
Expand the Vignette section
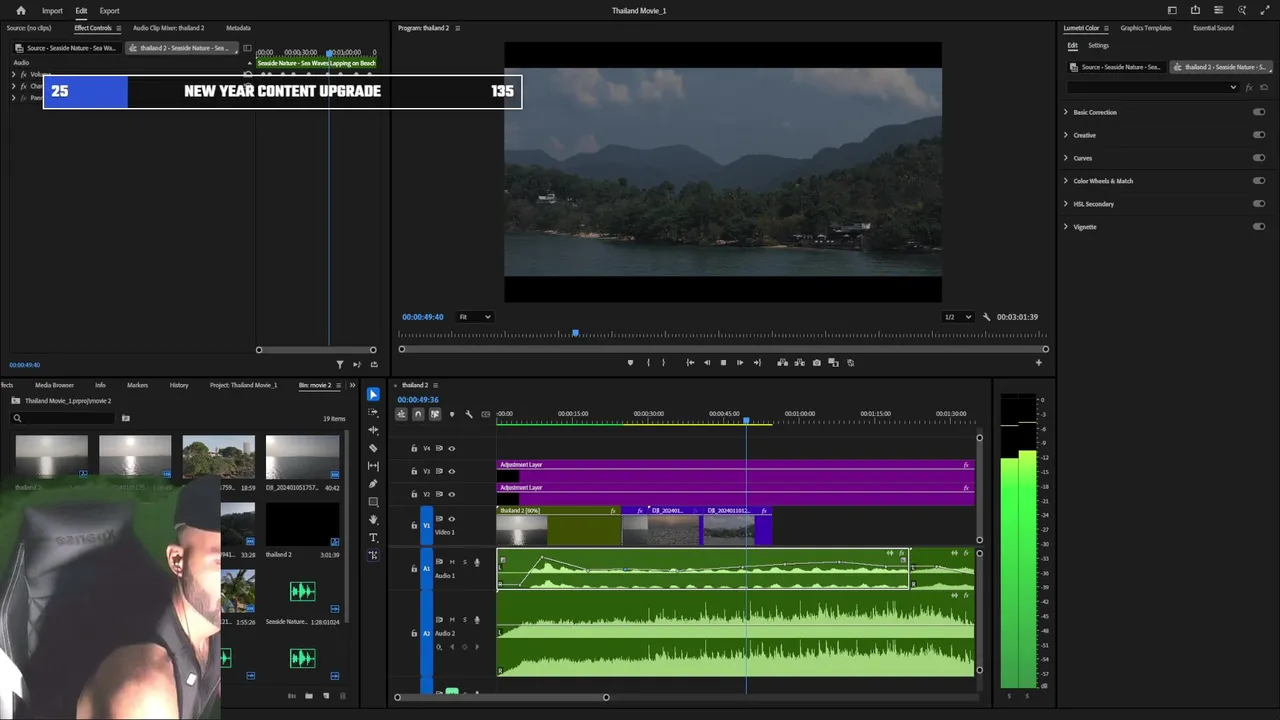[1066, 227]
